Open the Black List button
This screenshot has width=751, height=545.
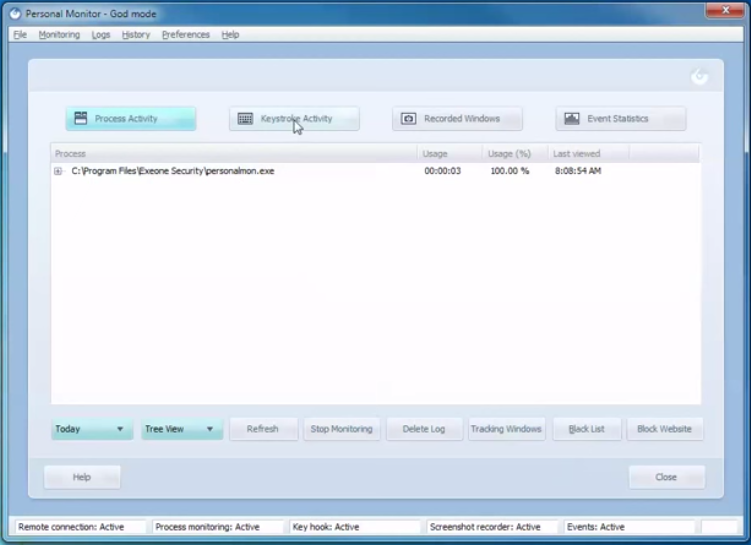(586, 429)
